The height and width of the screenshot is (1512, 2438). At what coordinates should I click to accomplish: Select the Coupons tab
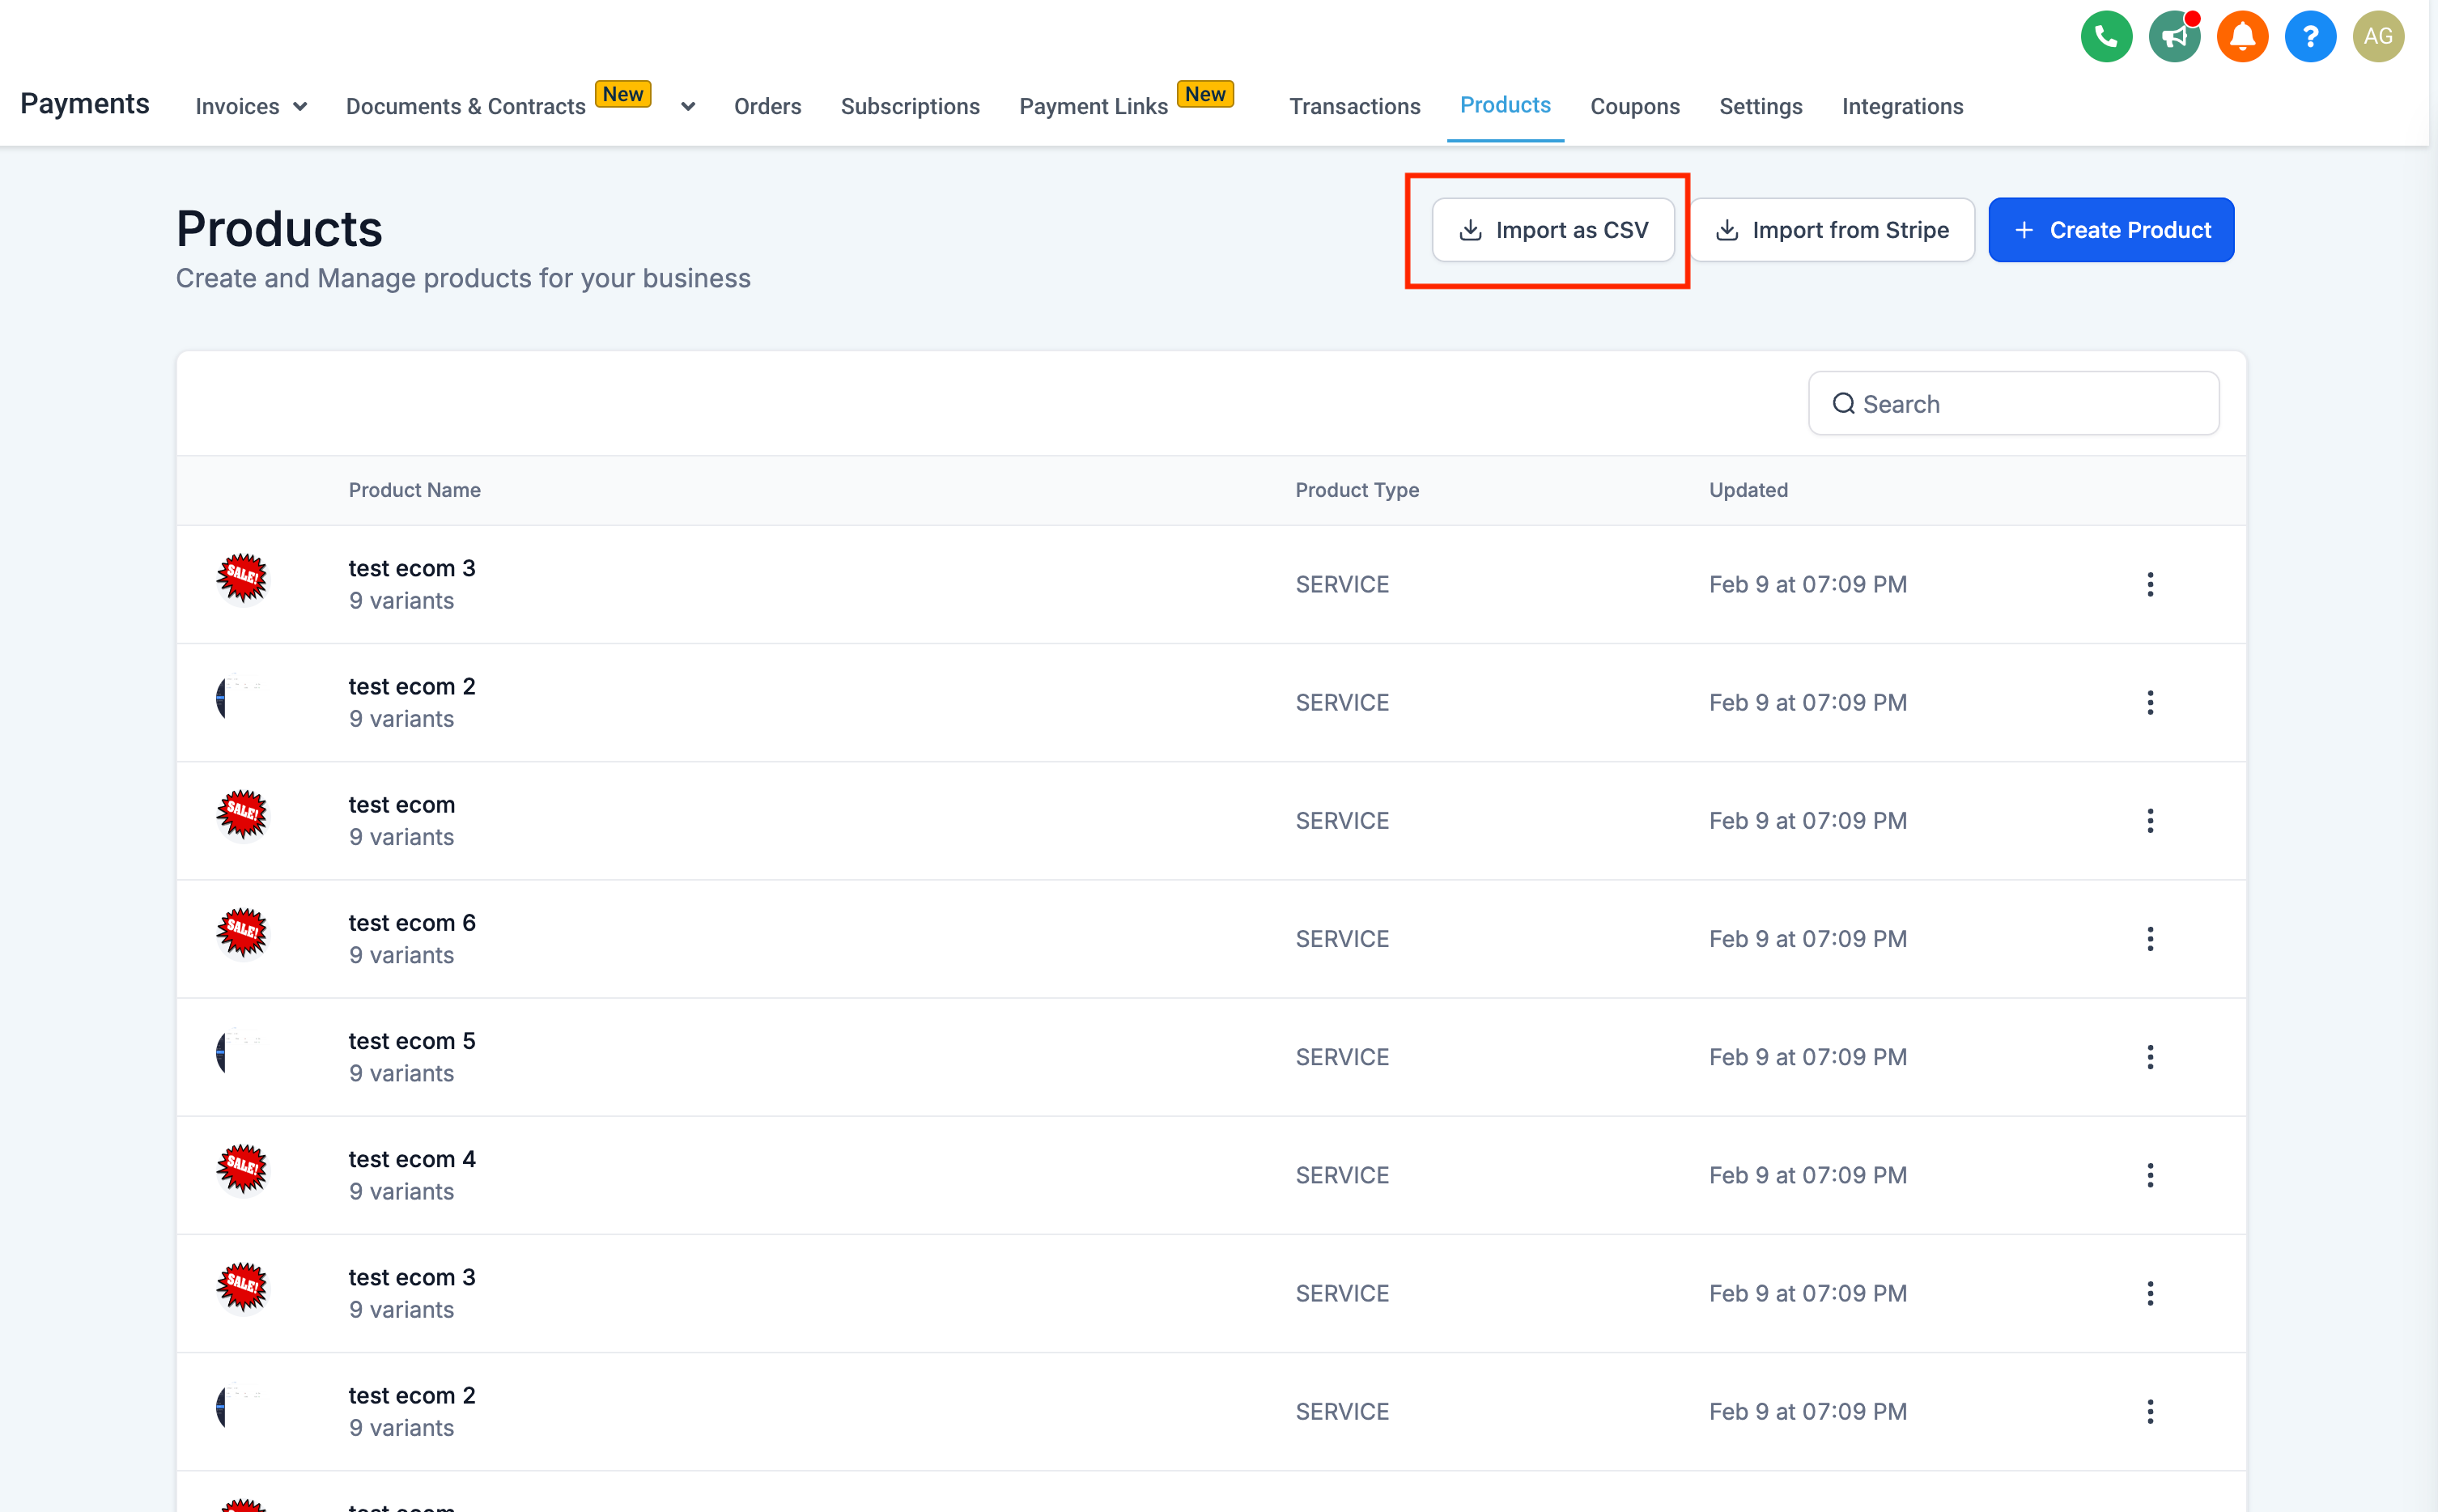tap(1633, 104)
